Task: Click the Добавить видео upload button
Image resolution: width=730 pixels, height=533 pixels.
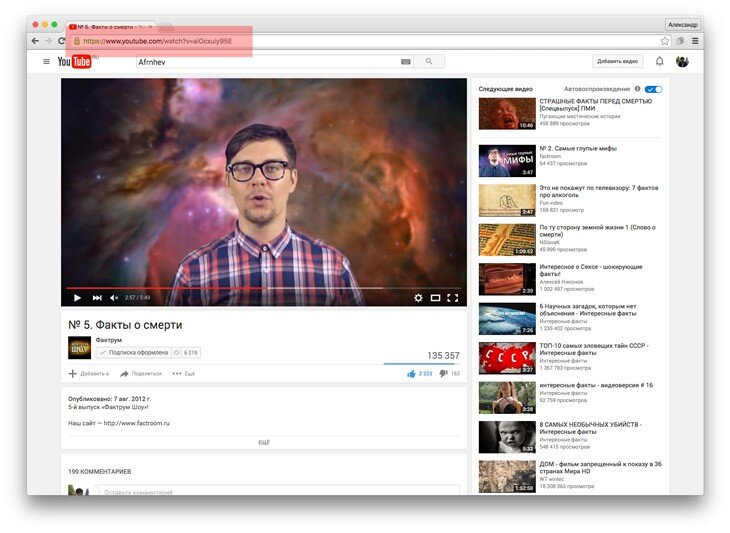Action: pyautogui.click(x=617, y=61)
